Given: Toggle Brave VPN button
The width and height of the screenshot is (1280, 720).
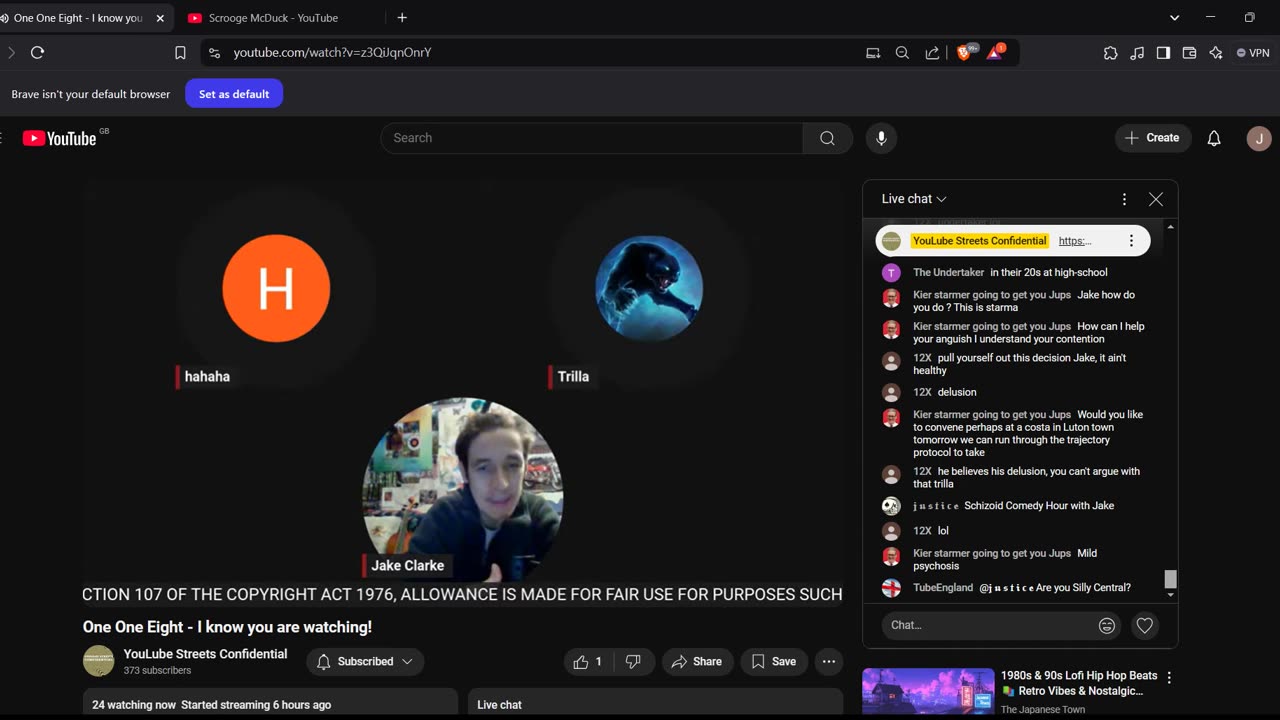Looking at the screenshot, I should [1253, 53].
